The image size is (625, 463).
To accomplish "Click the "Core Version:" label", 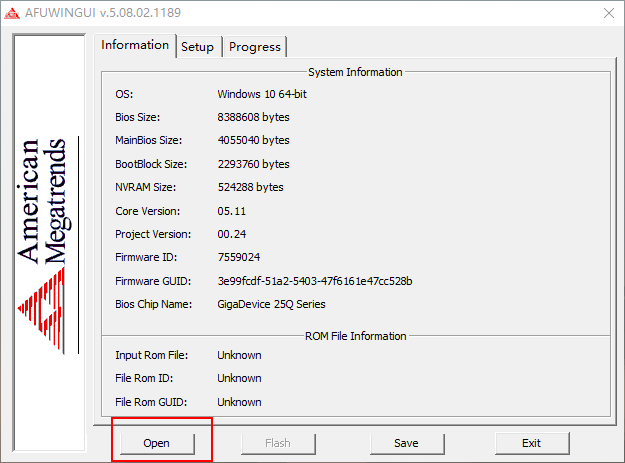I will [x=147, y=211].
